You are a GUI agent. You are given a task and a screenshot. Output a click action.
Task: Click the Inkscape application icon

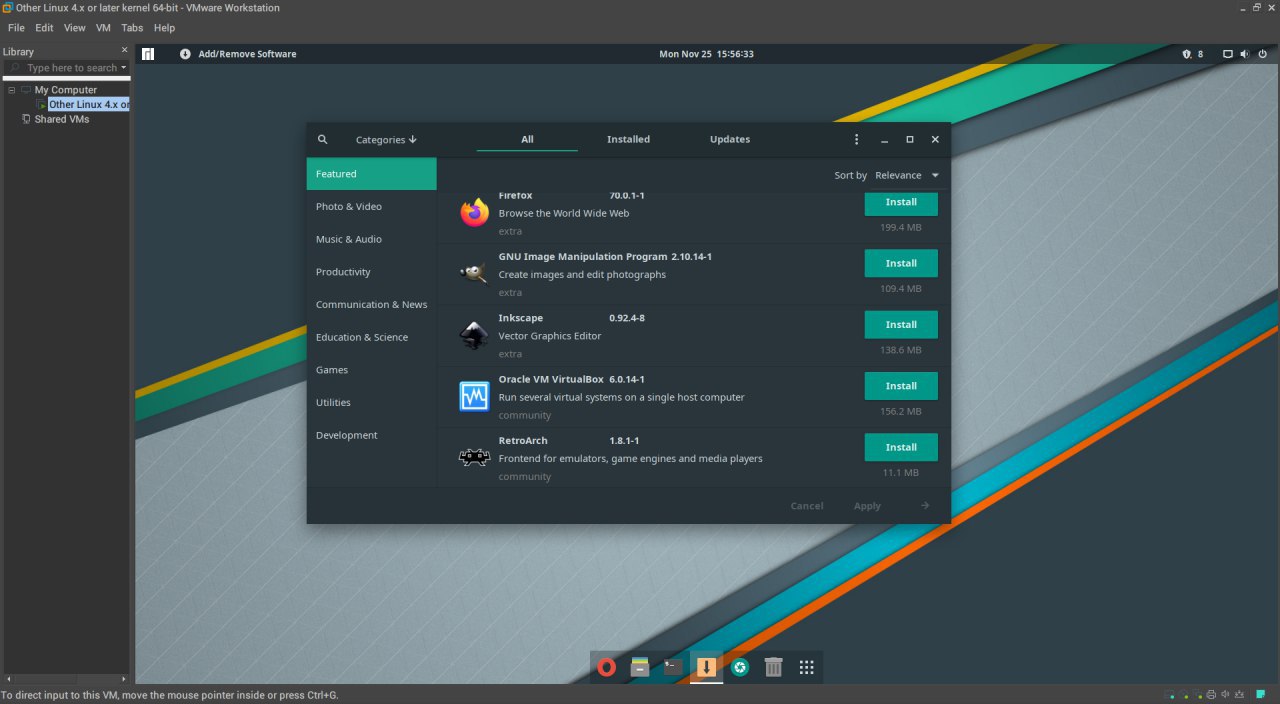(x=474, y=335)
